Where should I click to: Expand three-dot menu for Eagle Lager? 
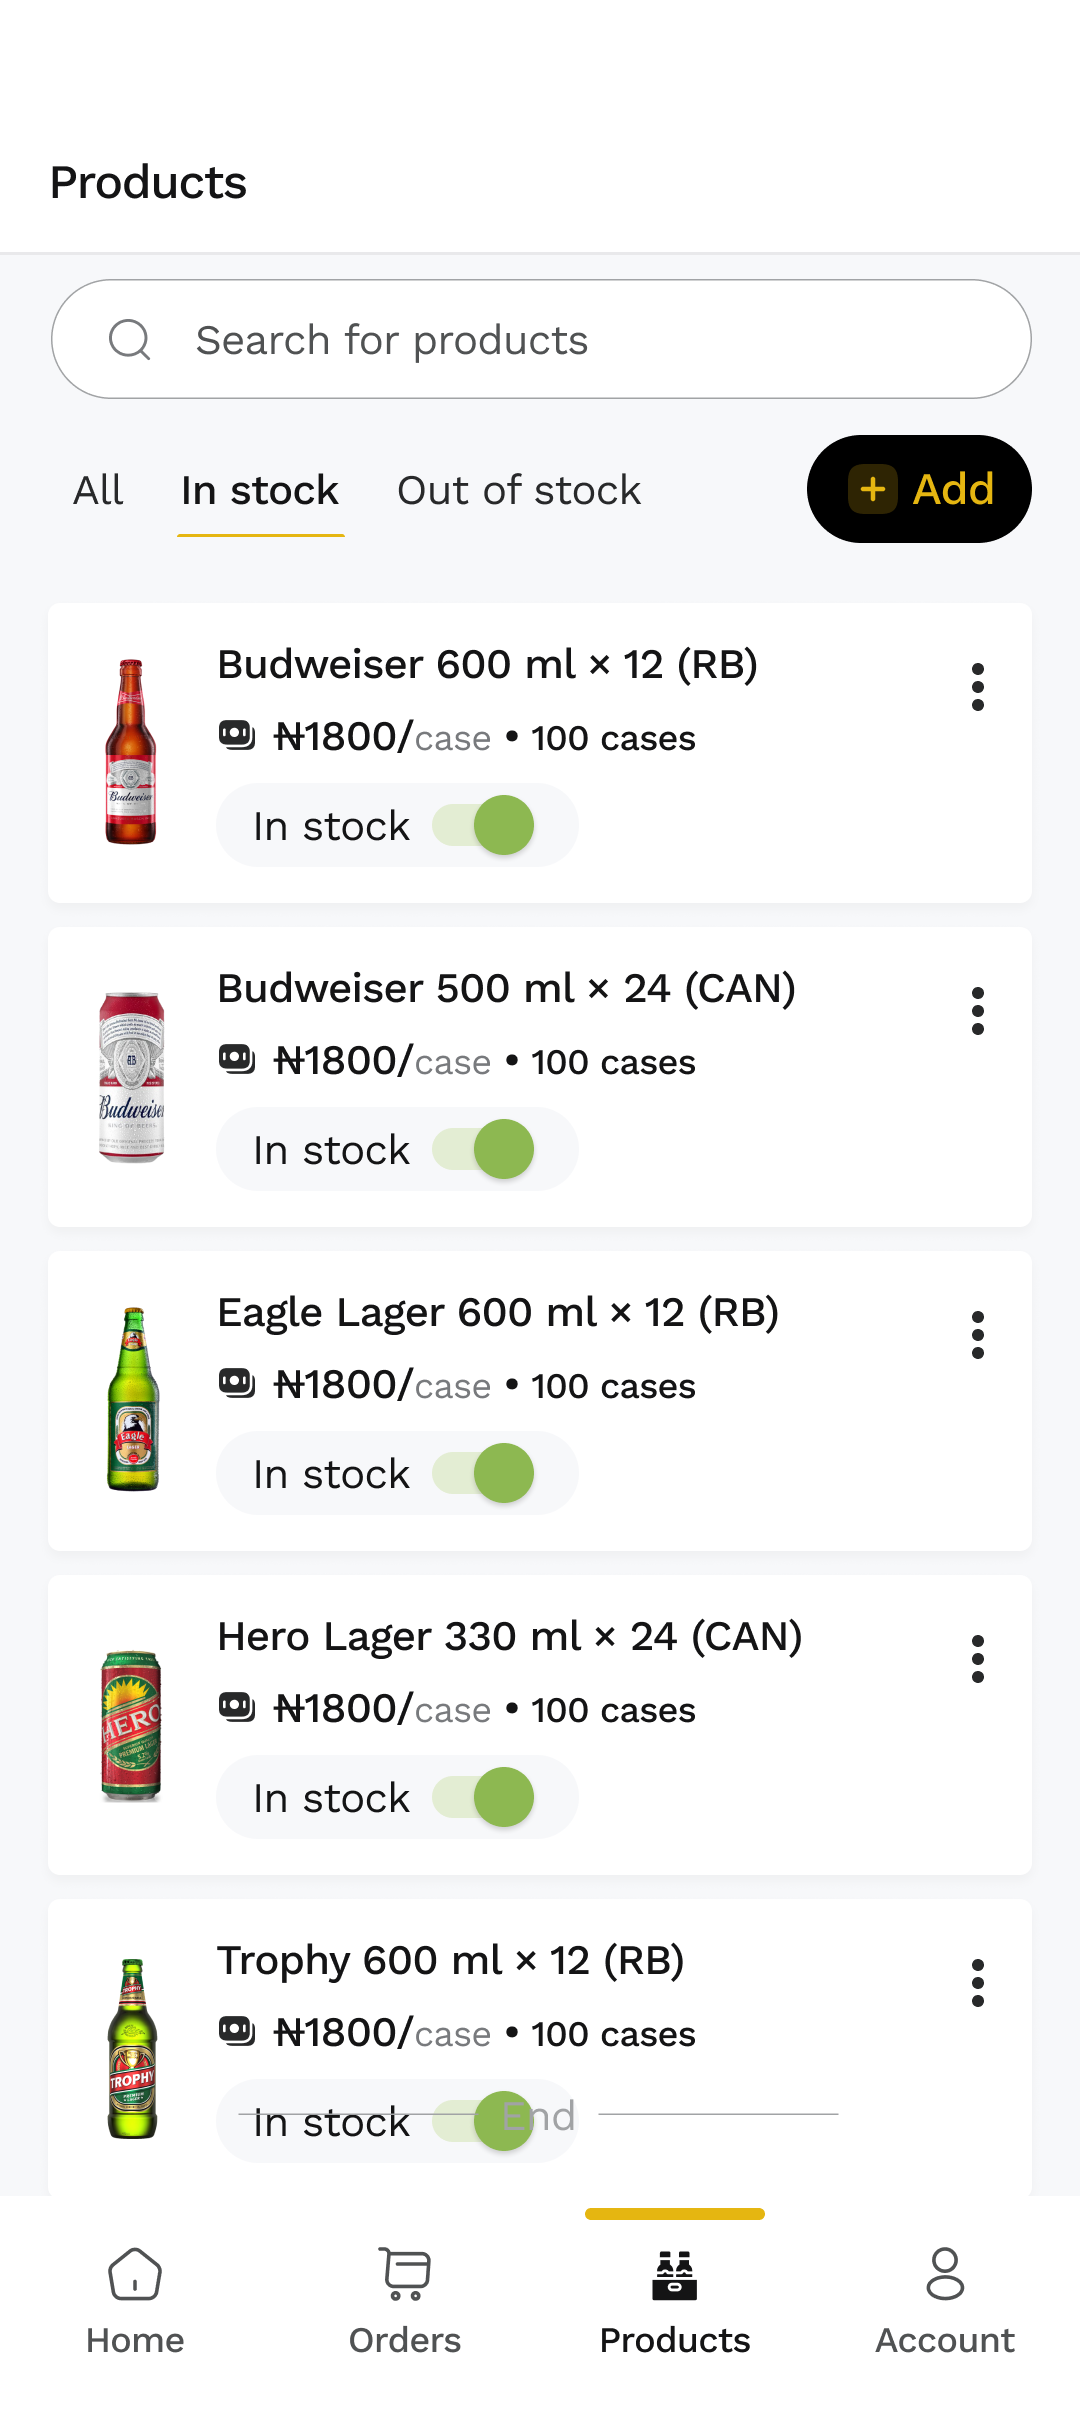pyautogui.click(x=978, y=1335)
